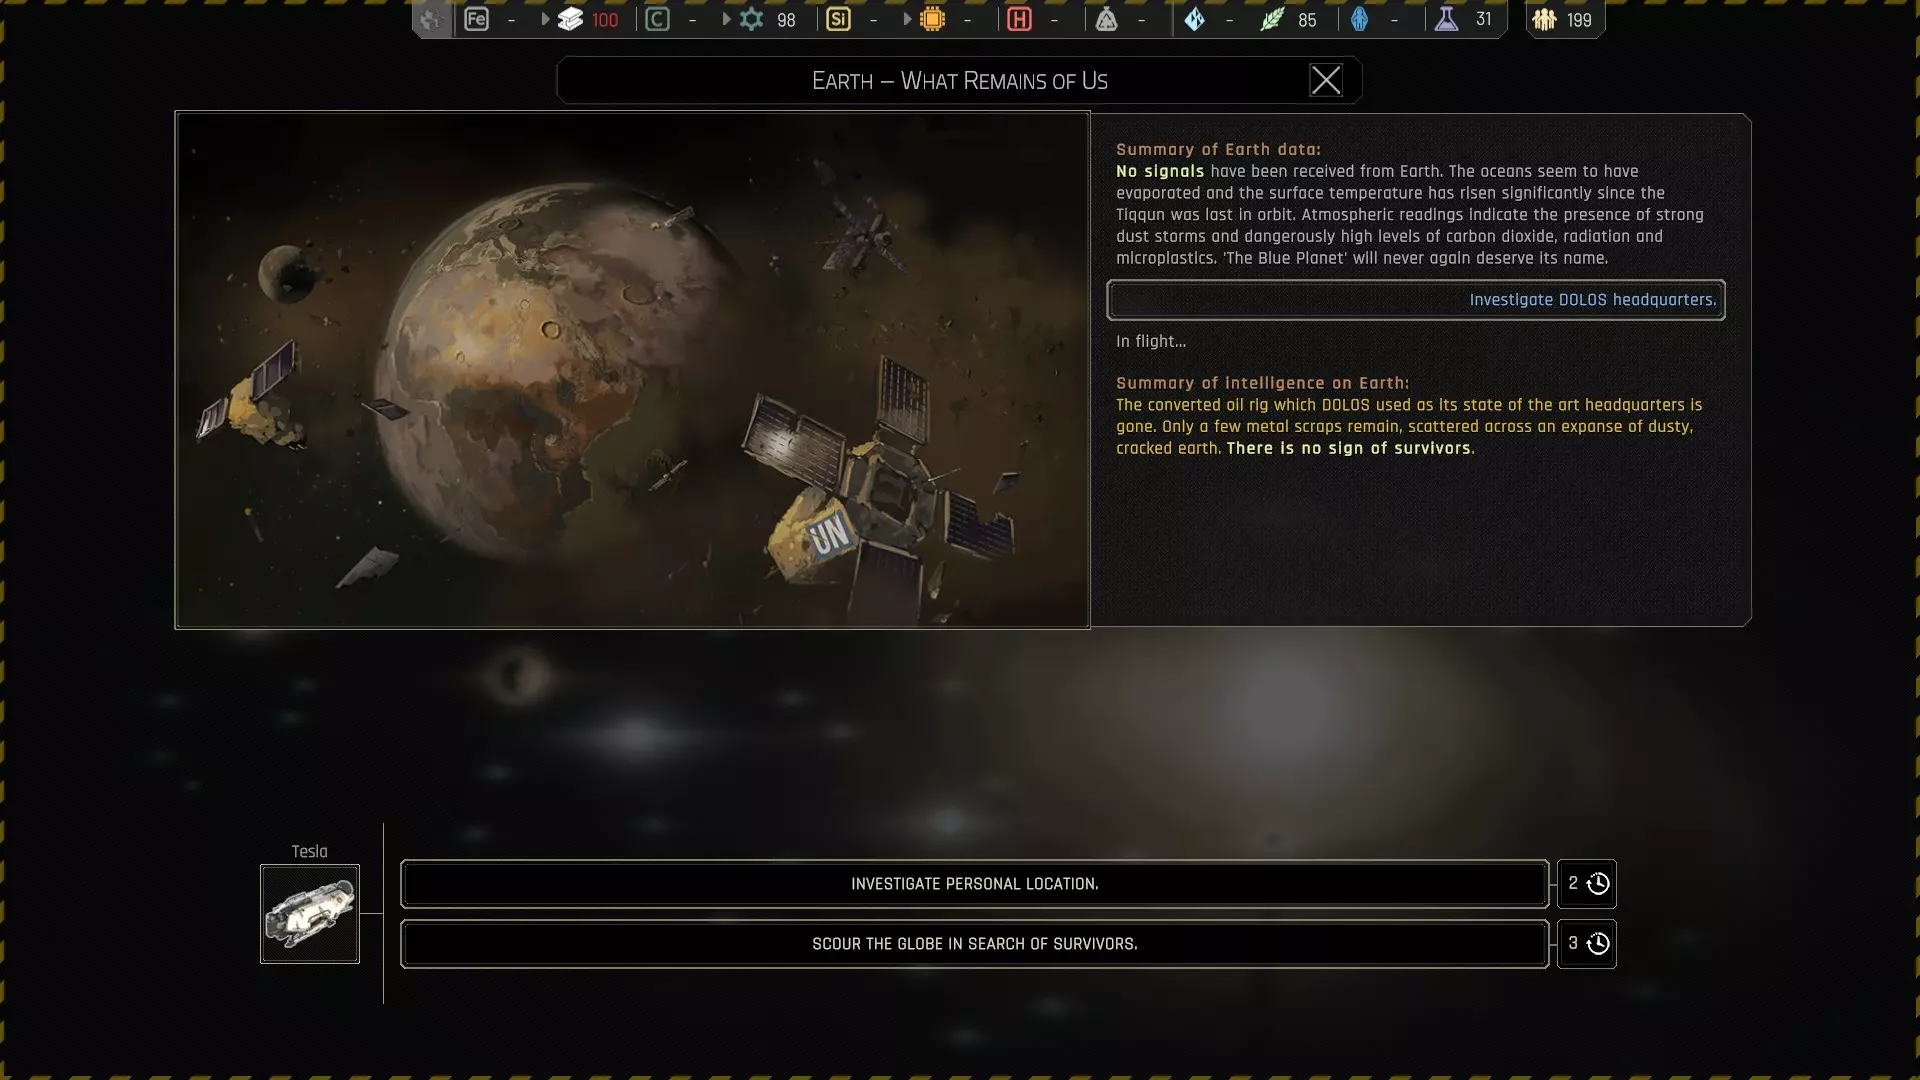Expand the arrow between Iron and alloy
Viewport: 1920px width, 1080px height.
(545, 19)
